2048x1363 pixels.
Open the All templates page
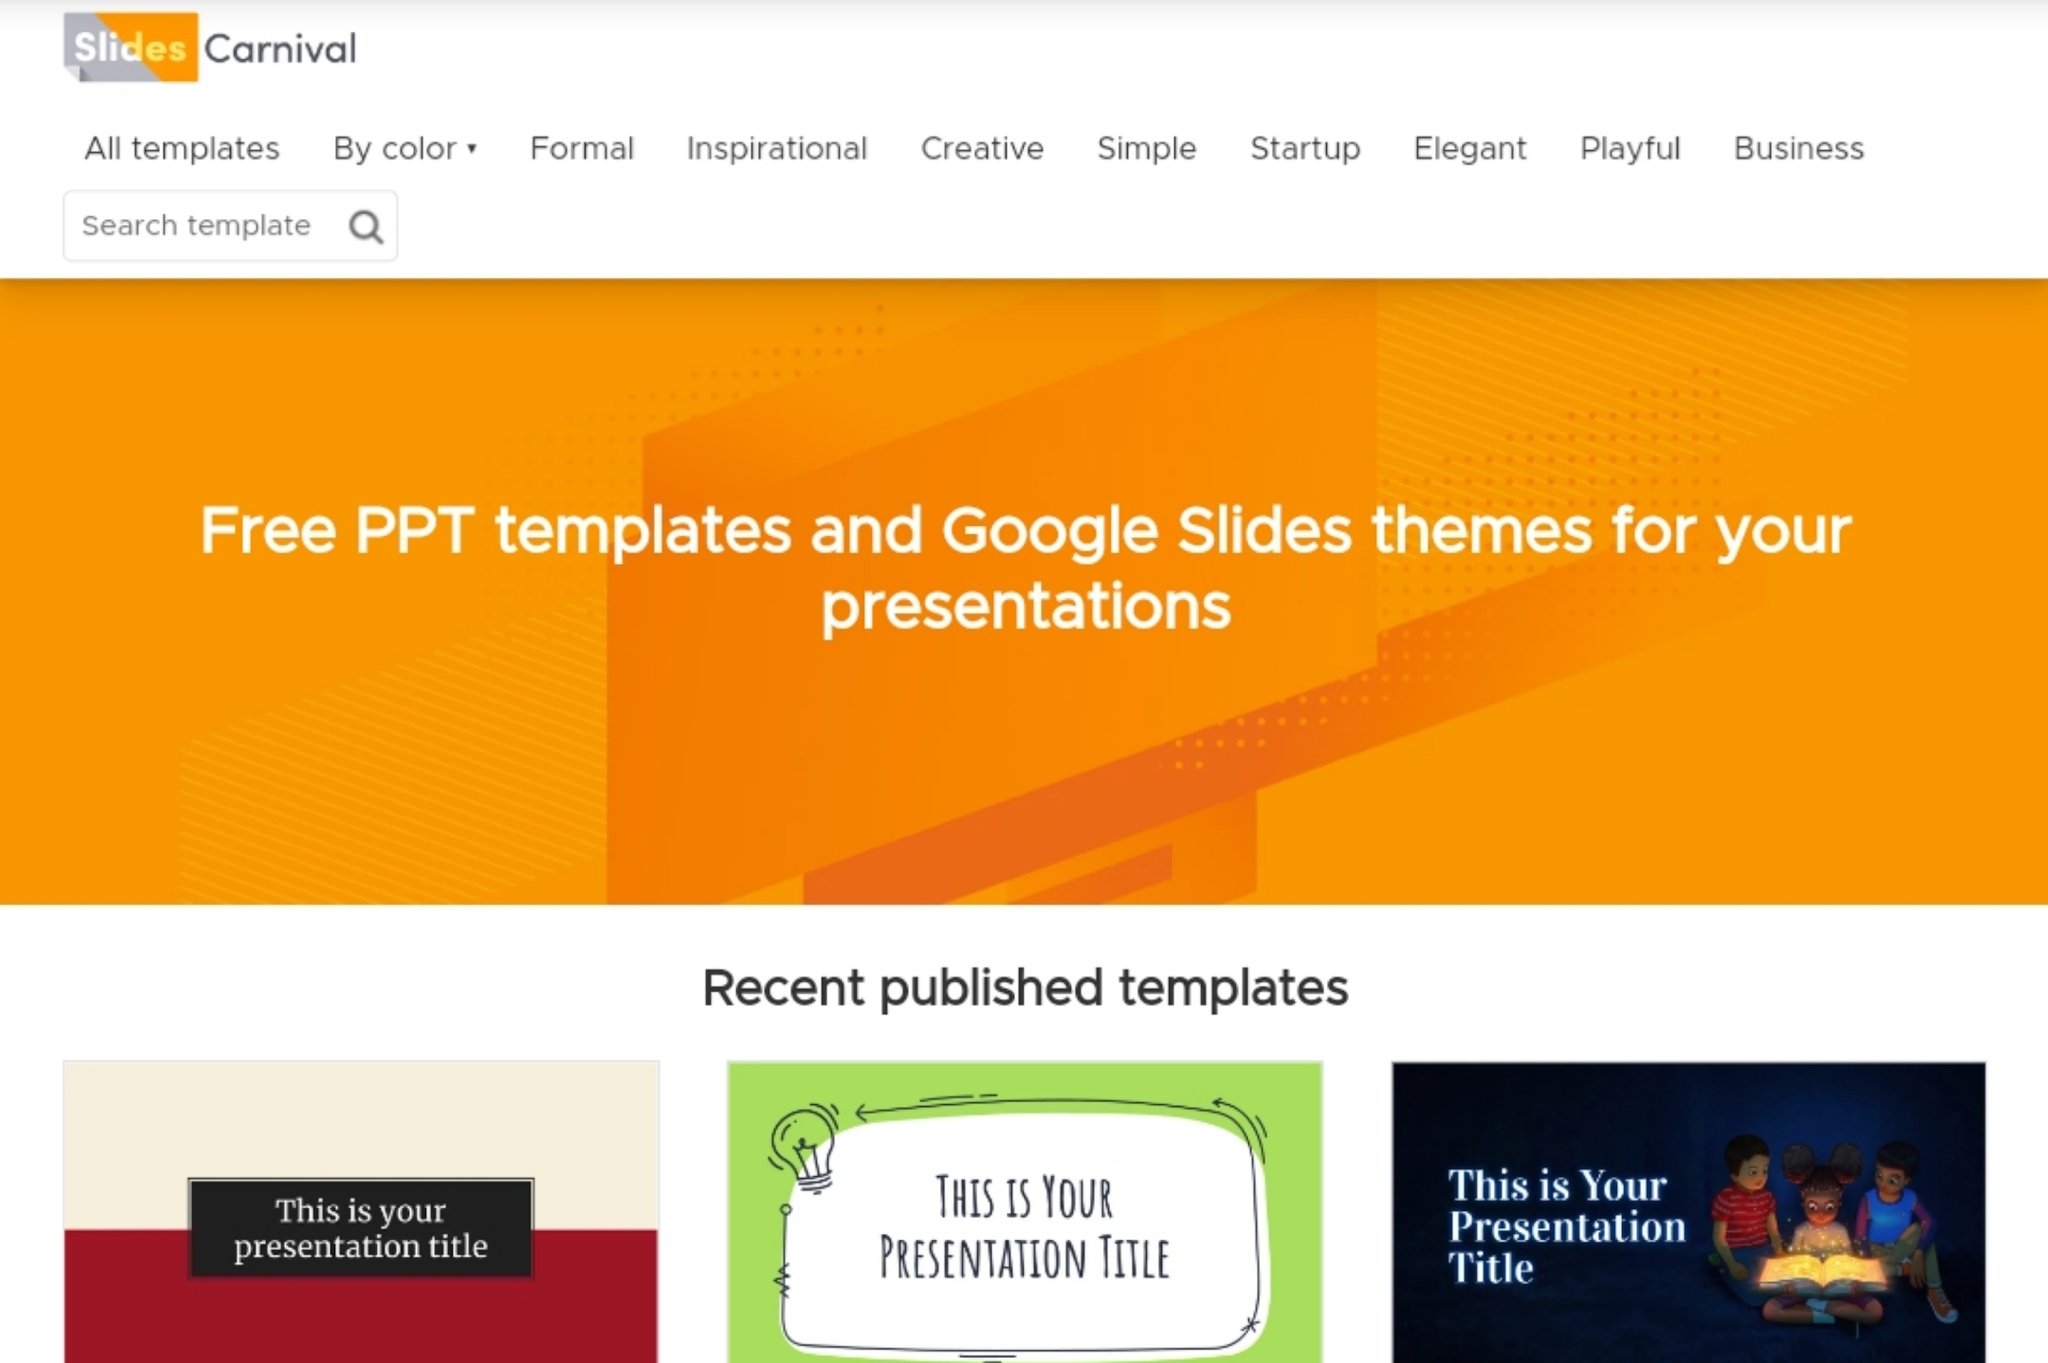[x=181, y=148]
